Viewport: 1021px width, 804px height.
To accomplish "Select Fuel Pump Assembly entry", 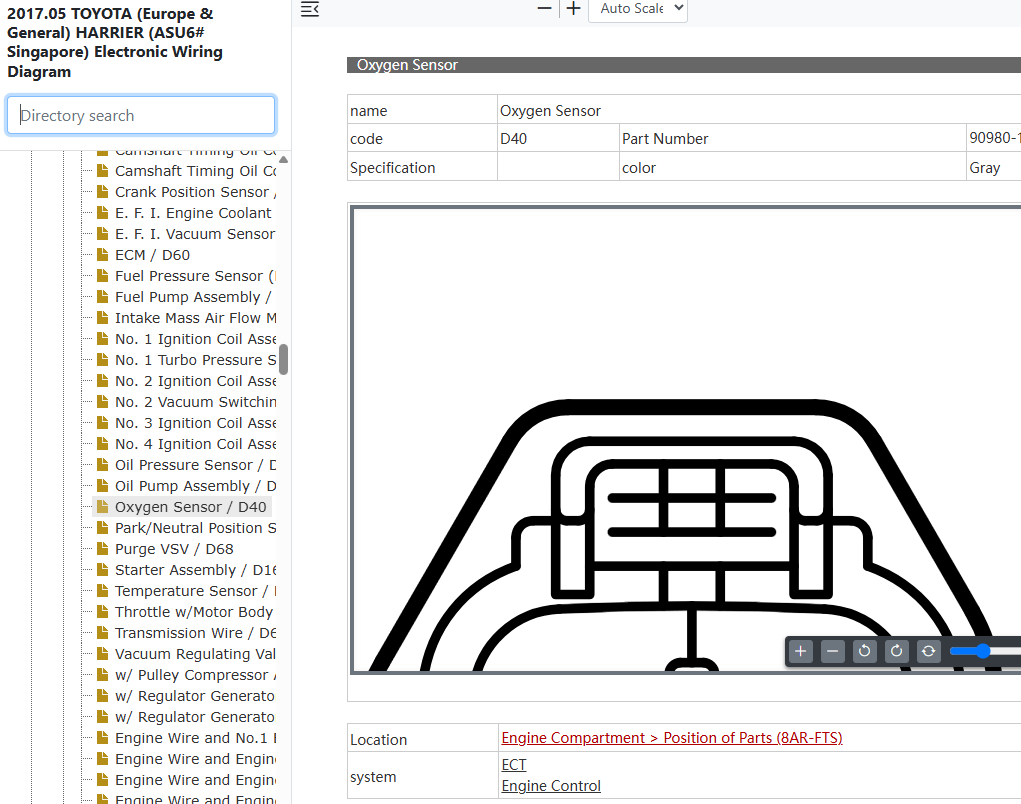I will coord(193,297).
